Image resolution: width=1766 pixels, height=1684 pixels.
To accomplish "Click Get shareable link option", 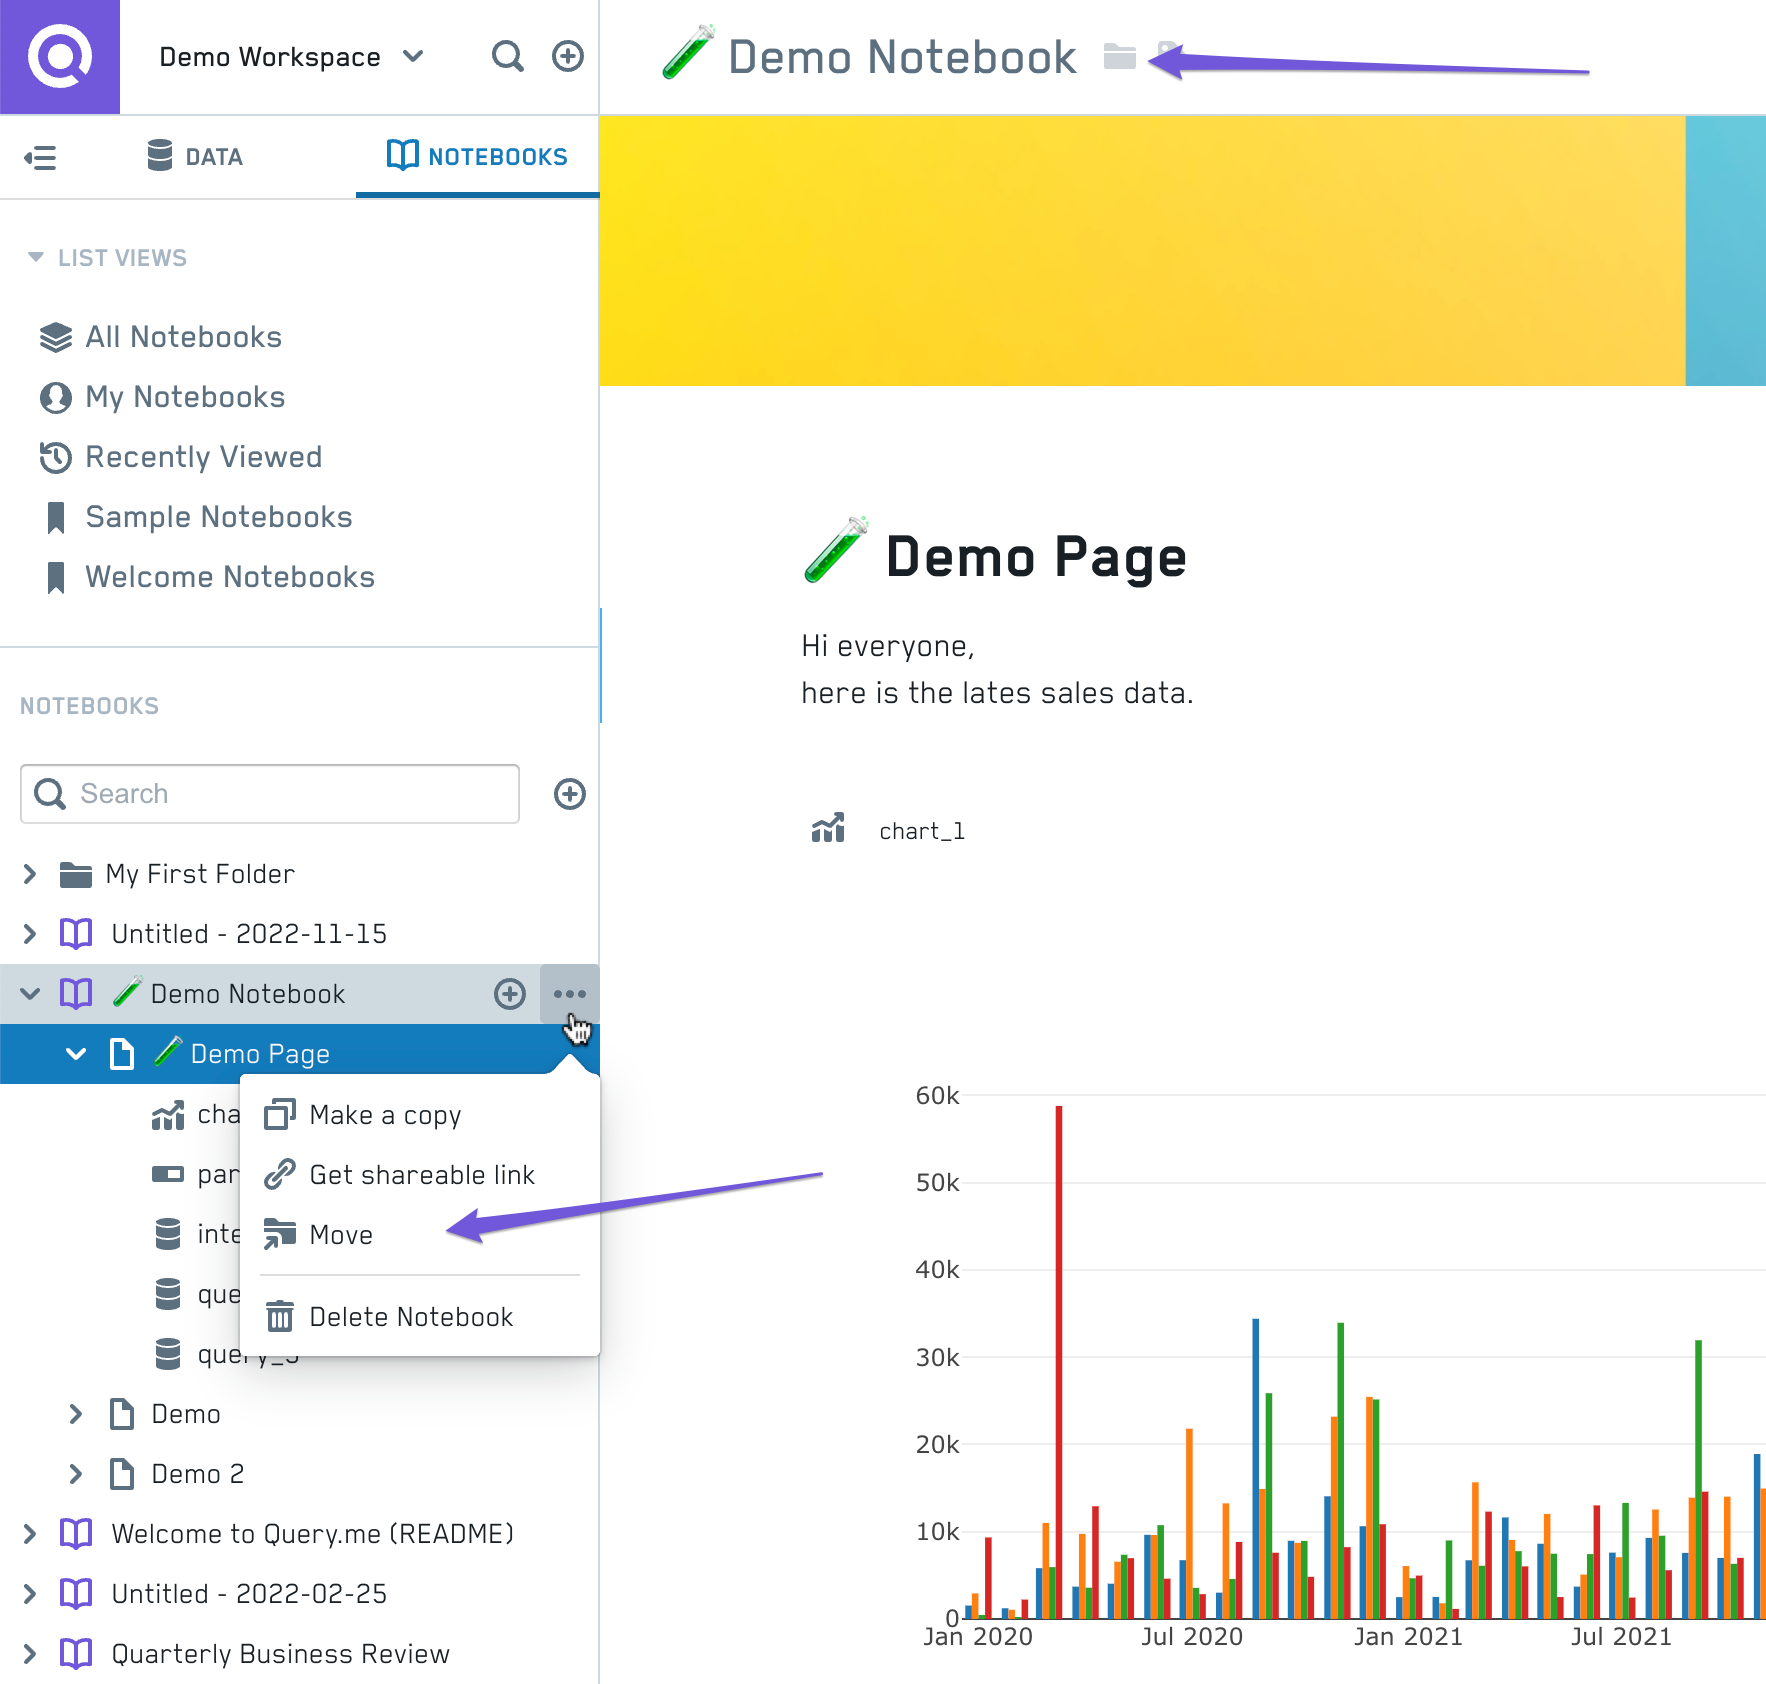I will point(421,1175).
